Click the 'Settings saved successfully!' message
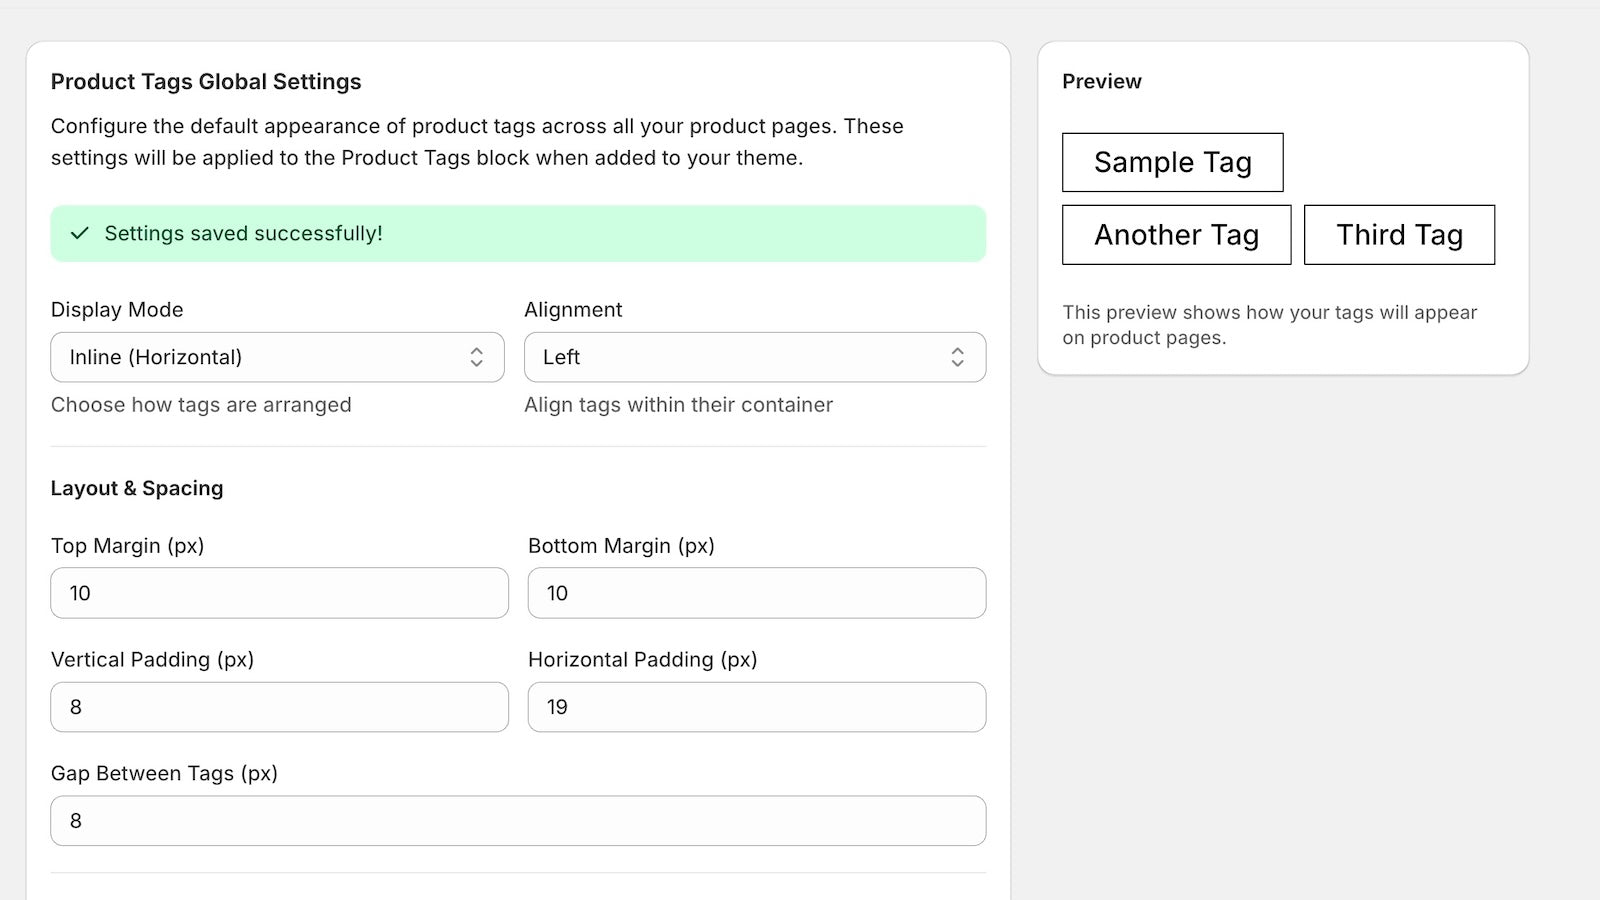This screenshot has height=900, width=1600. (x=243, y=233)
